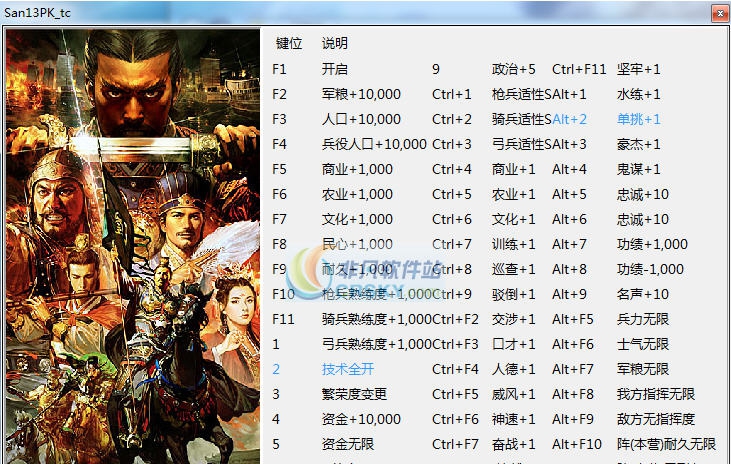Click the blue 'Alt+2' hotkey text

click(569, 119)
